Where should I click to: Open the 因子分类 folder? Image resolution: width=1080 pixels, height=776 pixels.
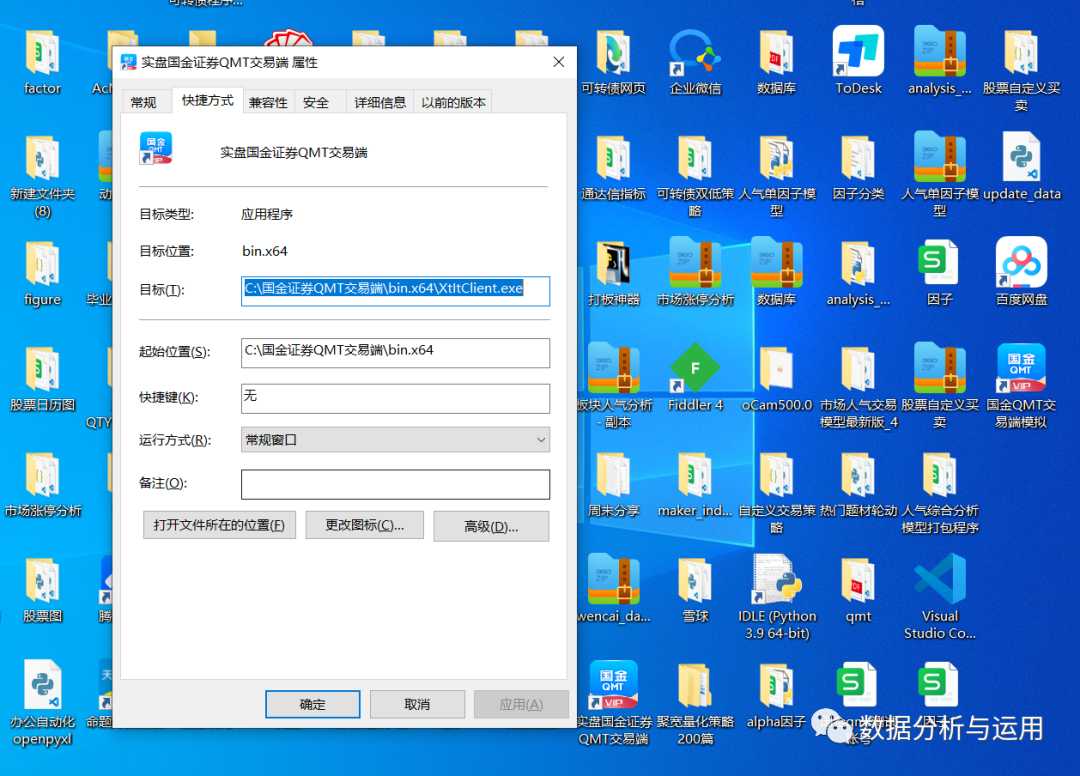pos(858,167)
